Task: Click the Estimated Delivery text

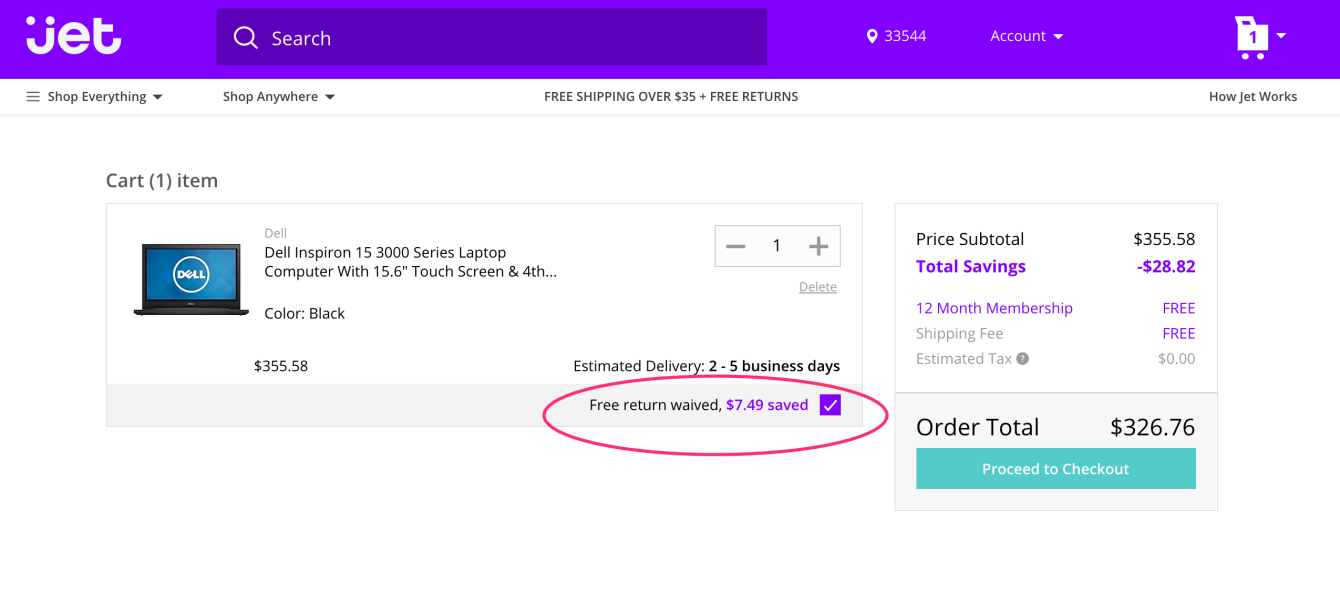Action: coord(707,366)
